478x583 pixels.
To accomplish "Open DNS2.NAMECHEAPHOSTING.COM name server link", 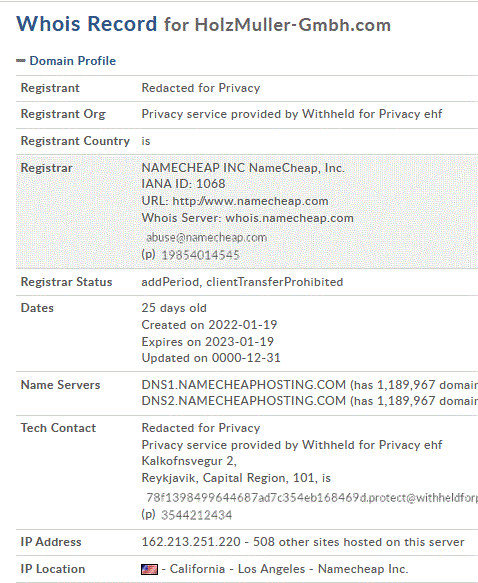I will (243, 401).
